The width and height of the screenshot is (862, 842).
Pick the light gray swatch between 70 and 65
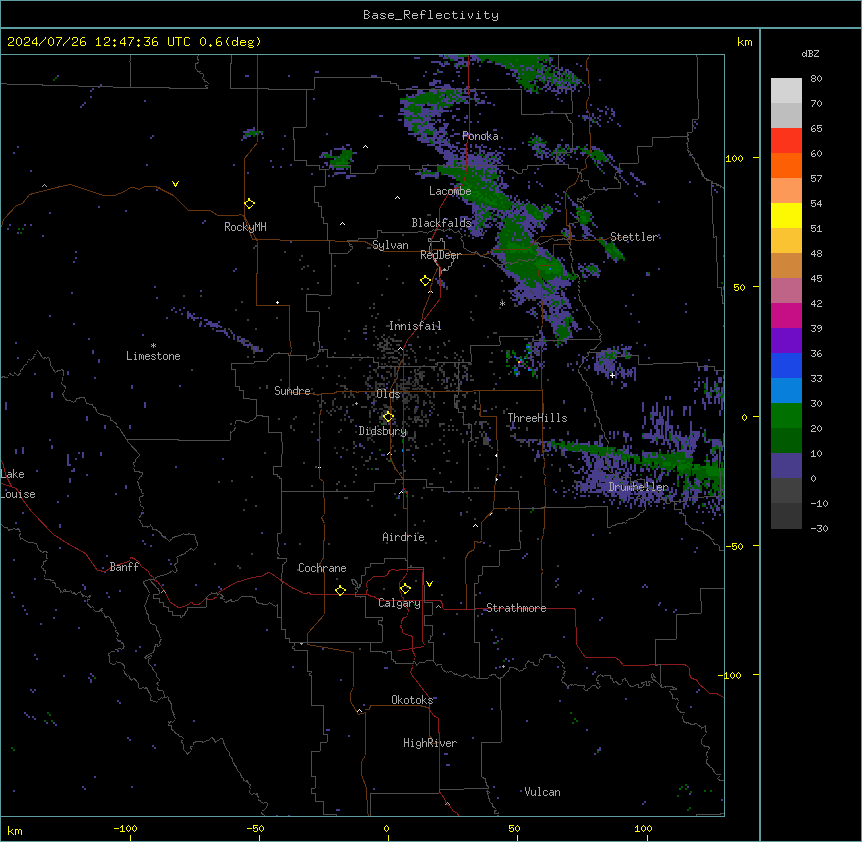click(x=786, y=115)
